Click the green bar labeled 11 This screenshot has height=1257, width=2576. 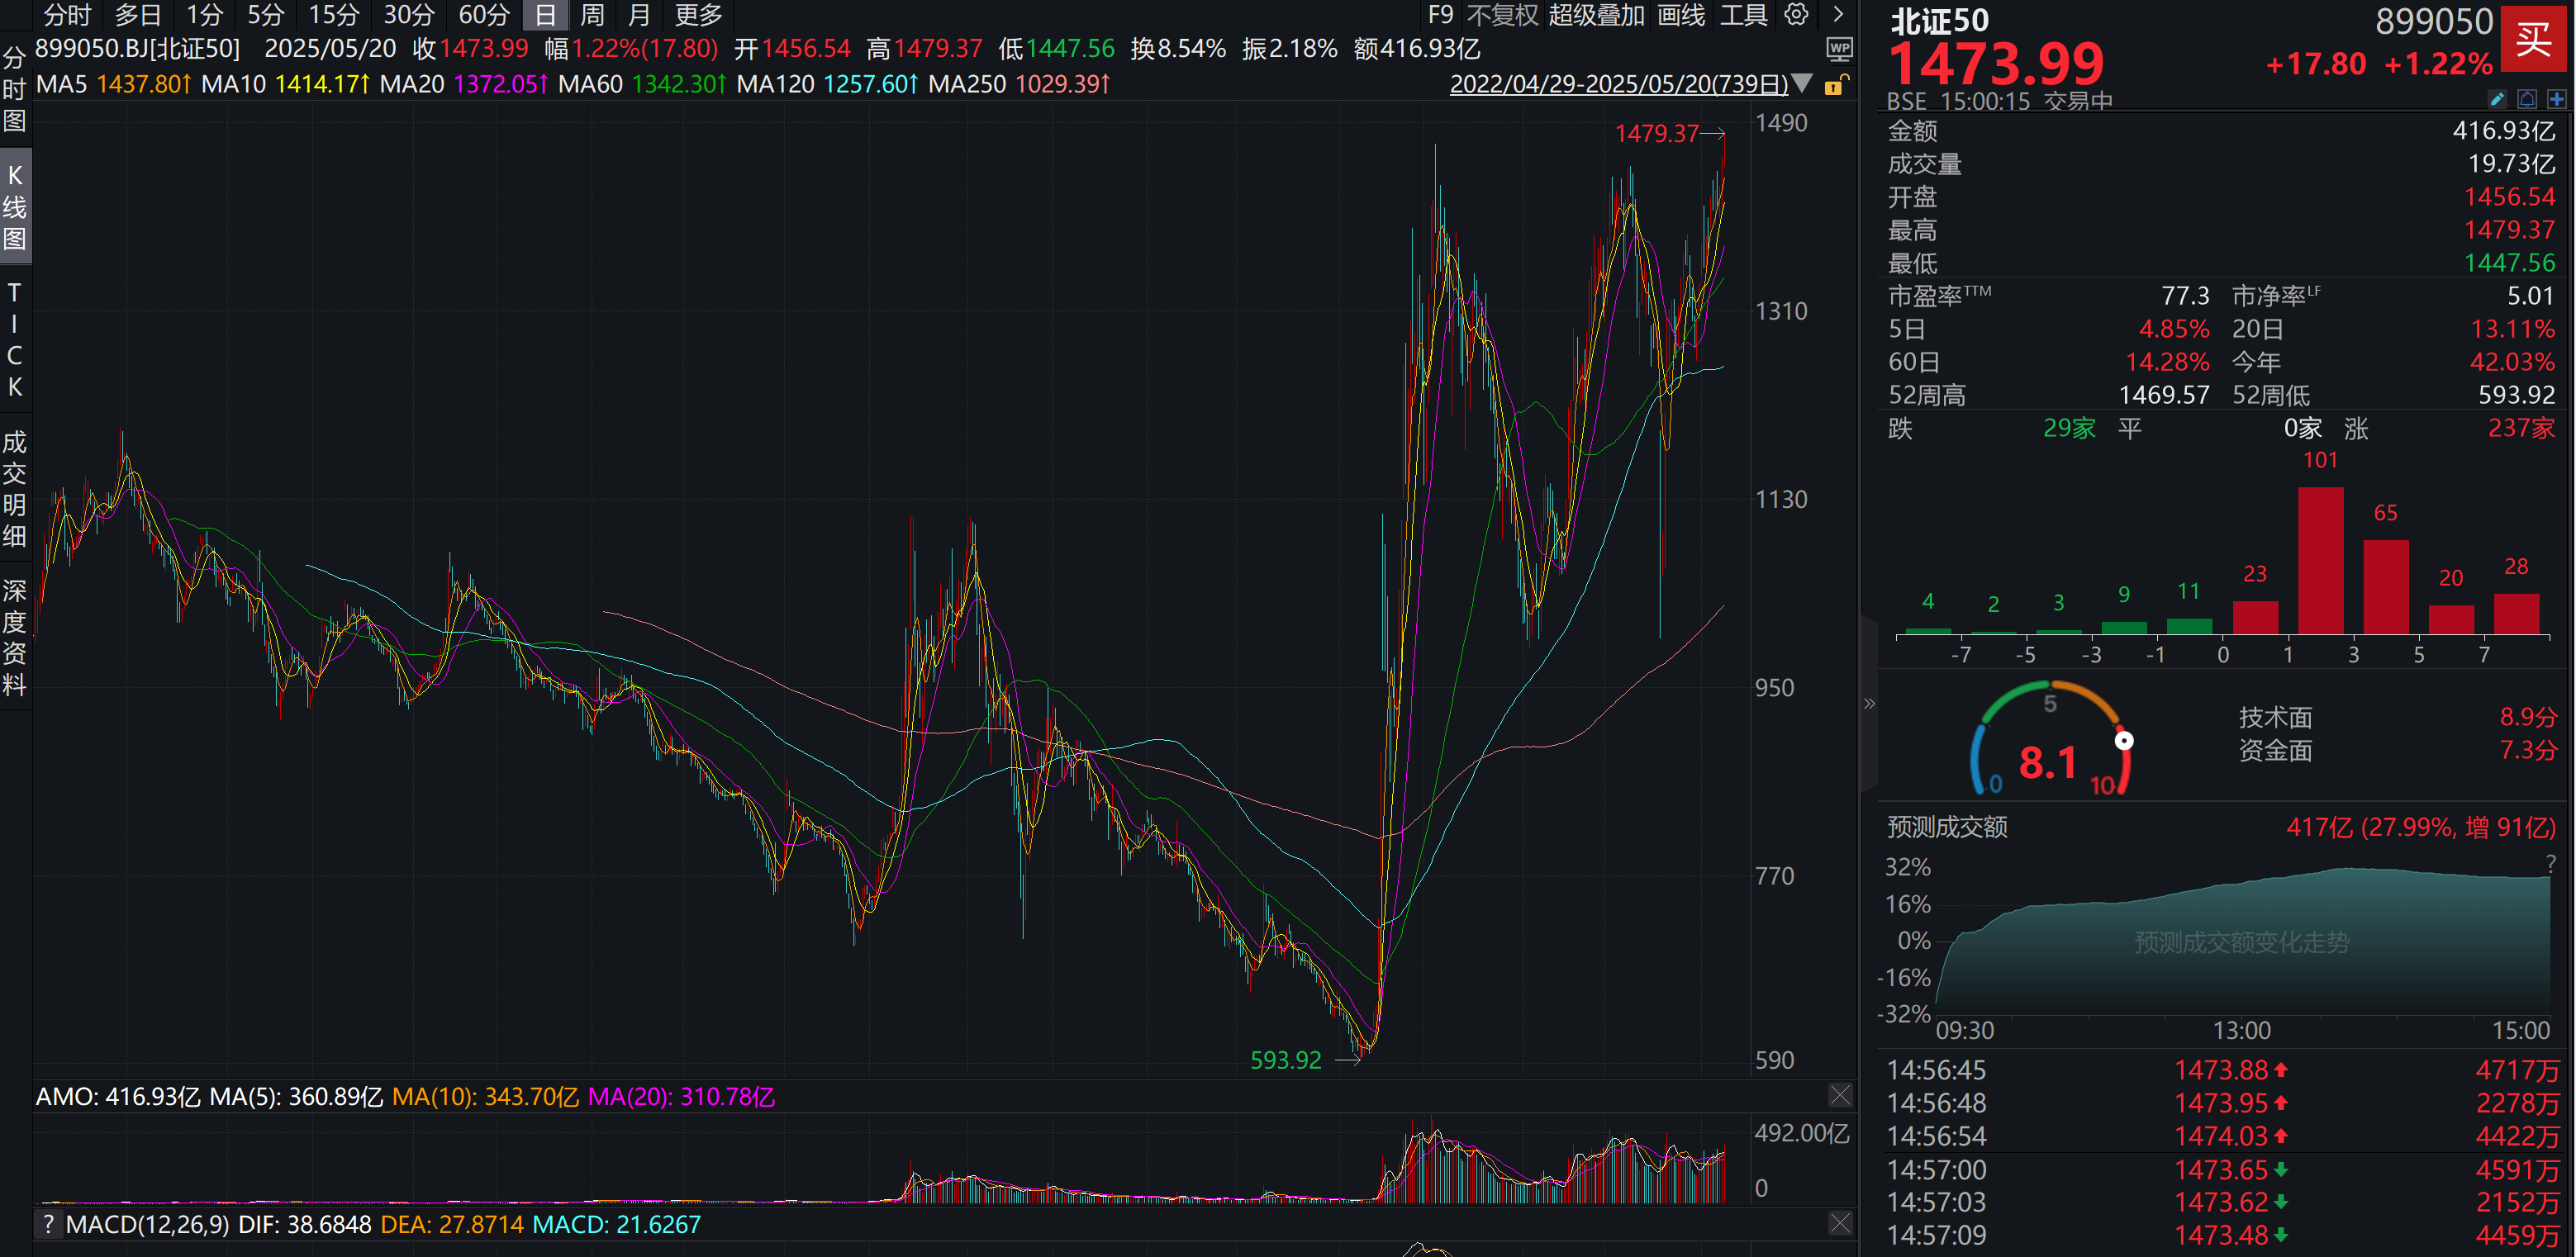point(2189,626)
